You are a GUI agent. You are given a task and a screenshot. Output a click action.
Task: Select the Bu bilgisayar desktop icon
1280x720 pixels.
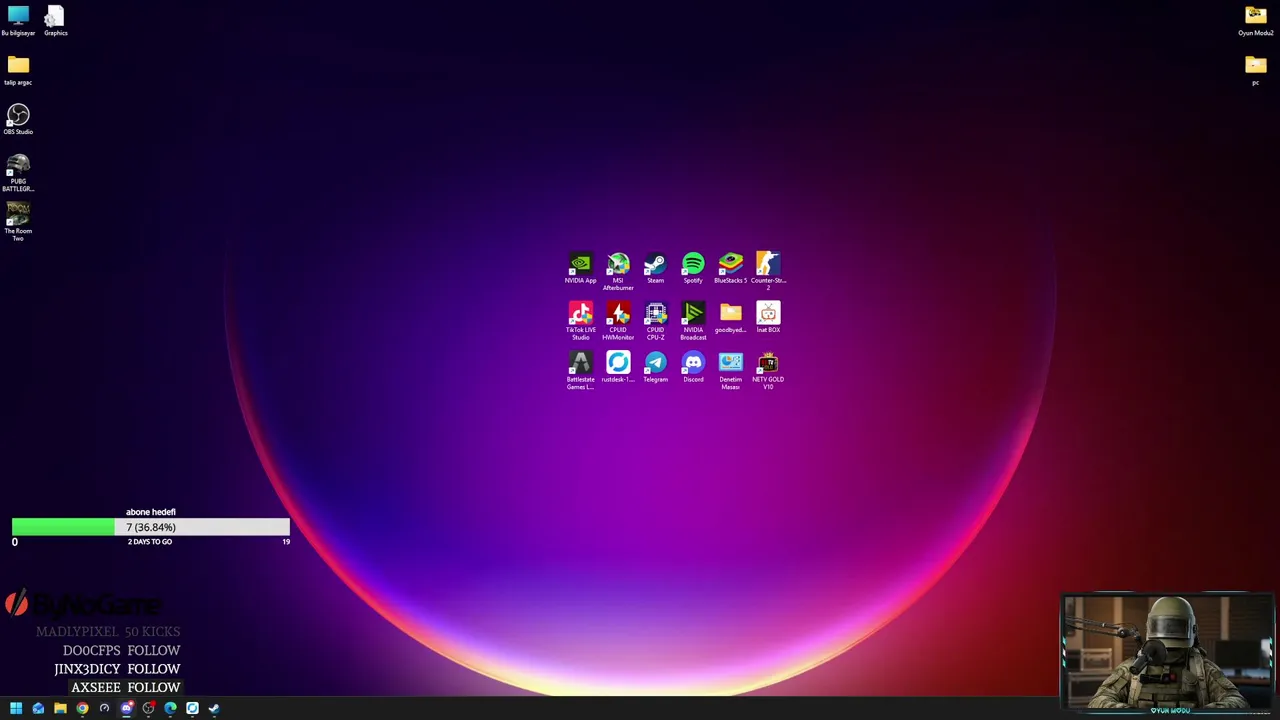pos(18,21)
